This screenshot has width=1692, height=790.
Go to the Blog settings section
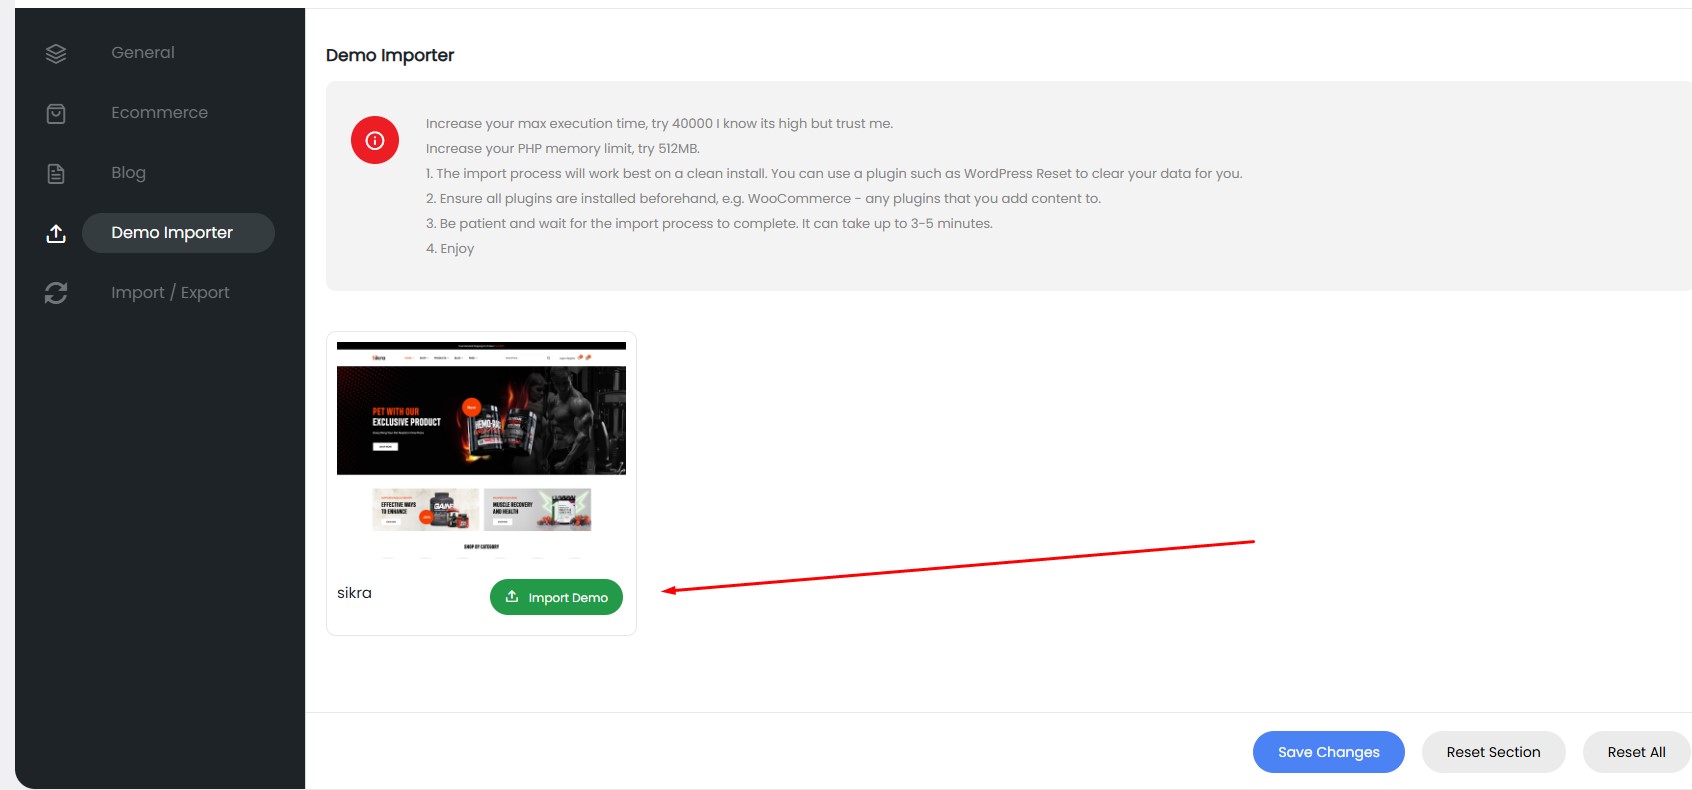pos(128,173)
